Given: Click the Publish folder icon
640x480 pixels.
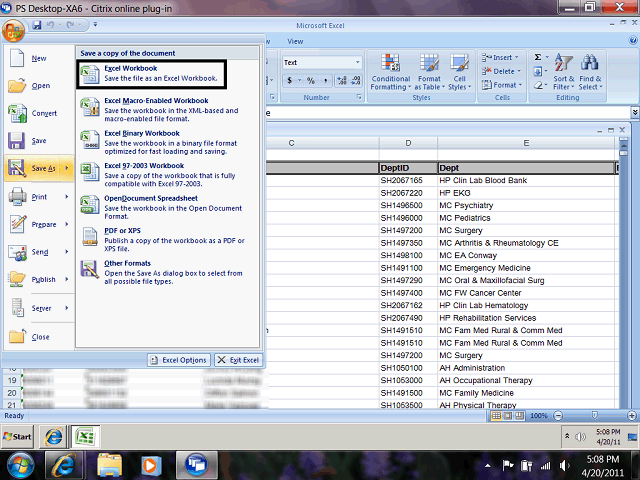Looking at the screenshot, I should (x=17, y=279).
